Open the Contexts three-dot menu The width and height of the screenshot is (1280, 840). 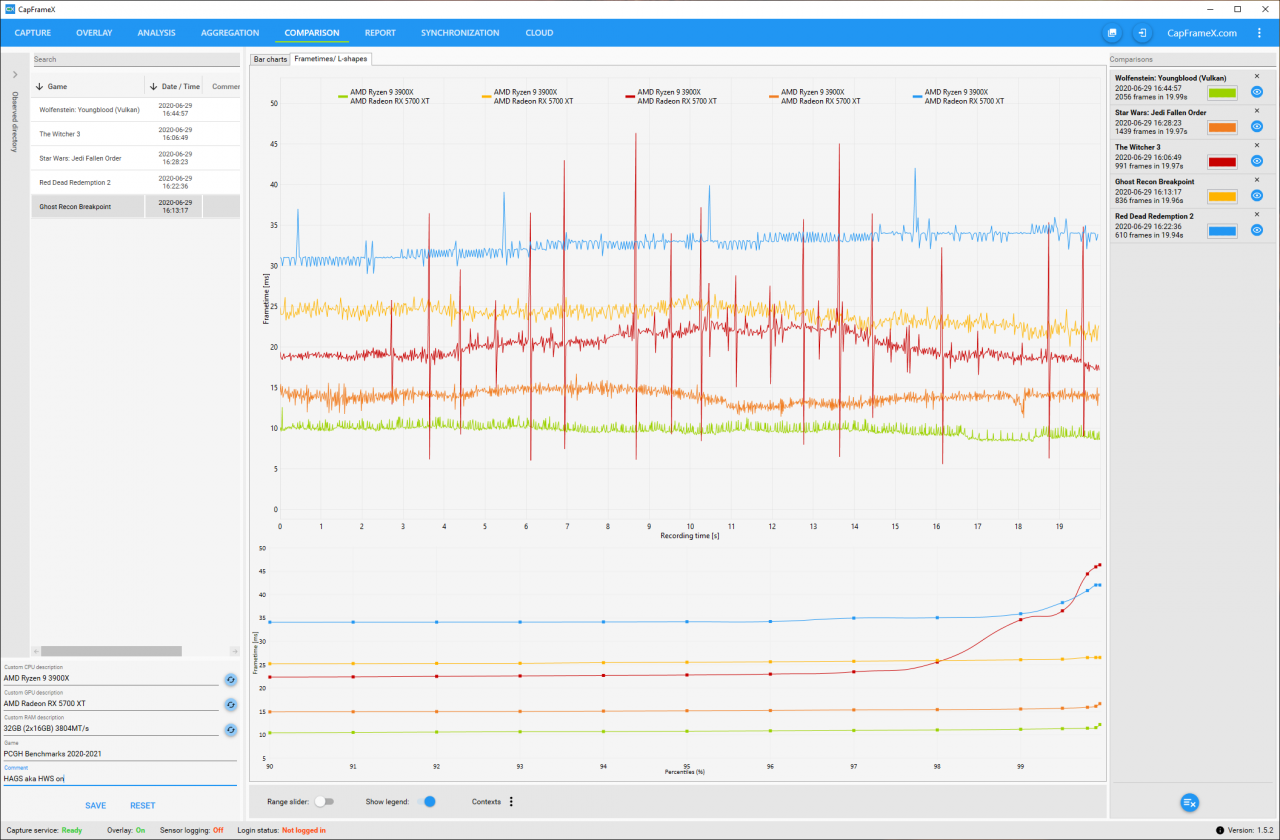click(x=511, y=802)
